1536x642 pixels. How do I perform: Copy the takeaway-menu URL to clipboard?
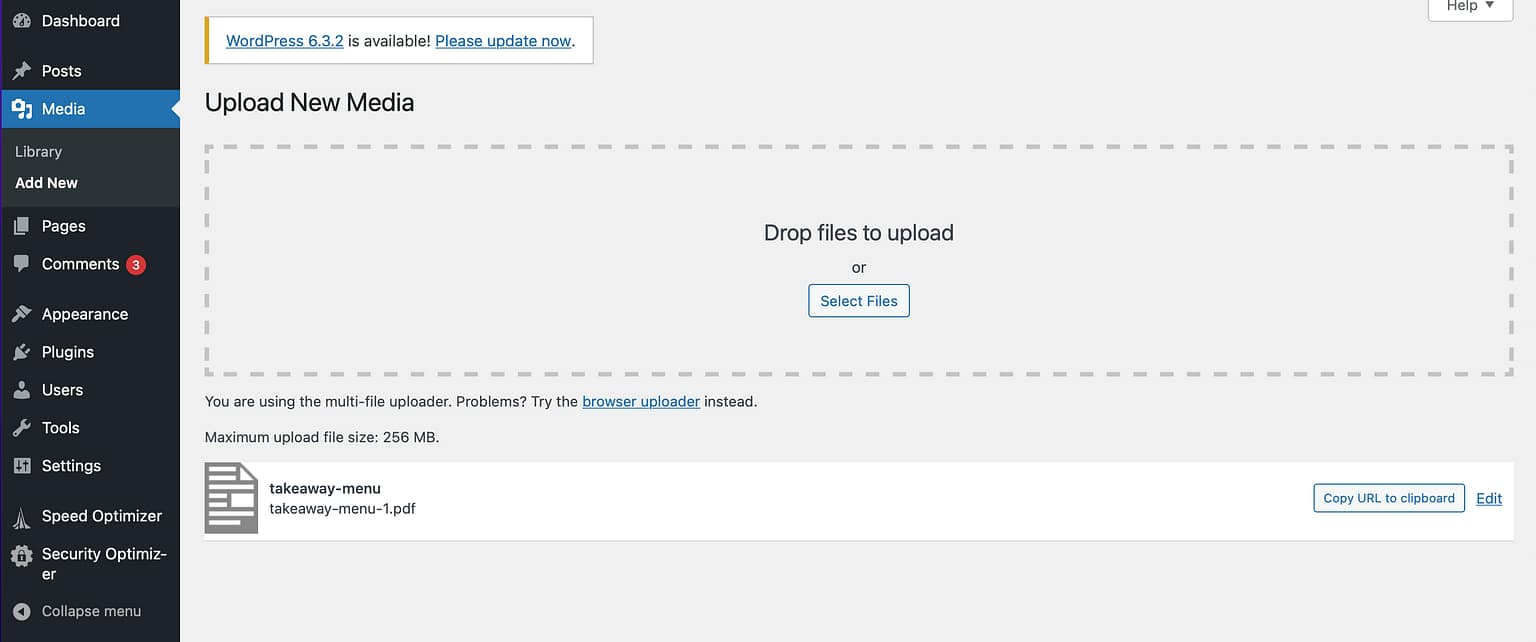(1388, 497)
